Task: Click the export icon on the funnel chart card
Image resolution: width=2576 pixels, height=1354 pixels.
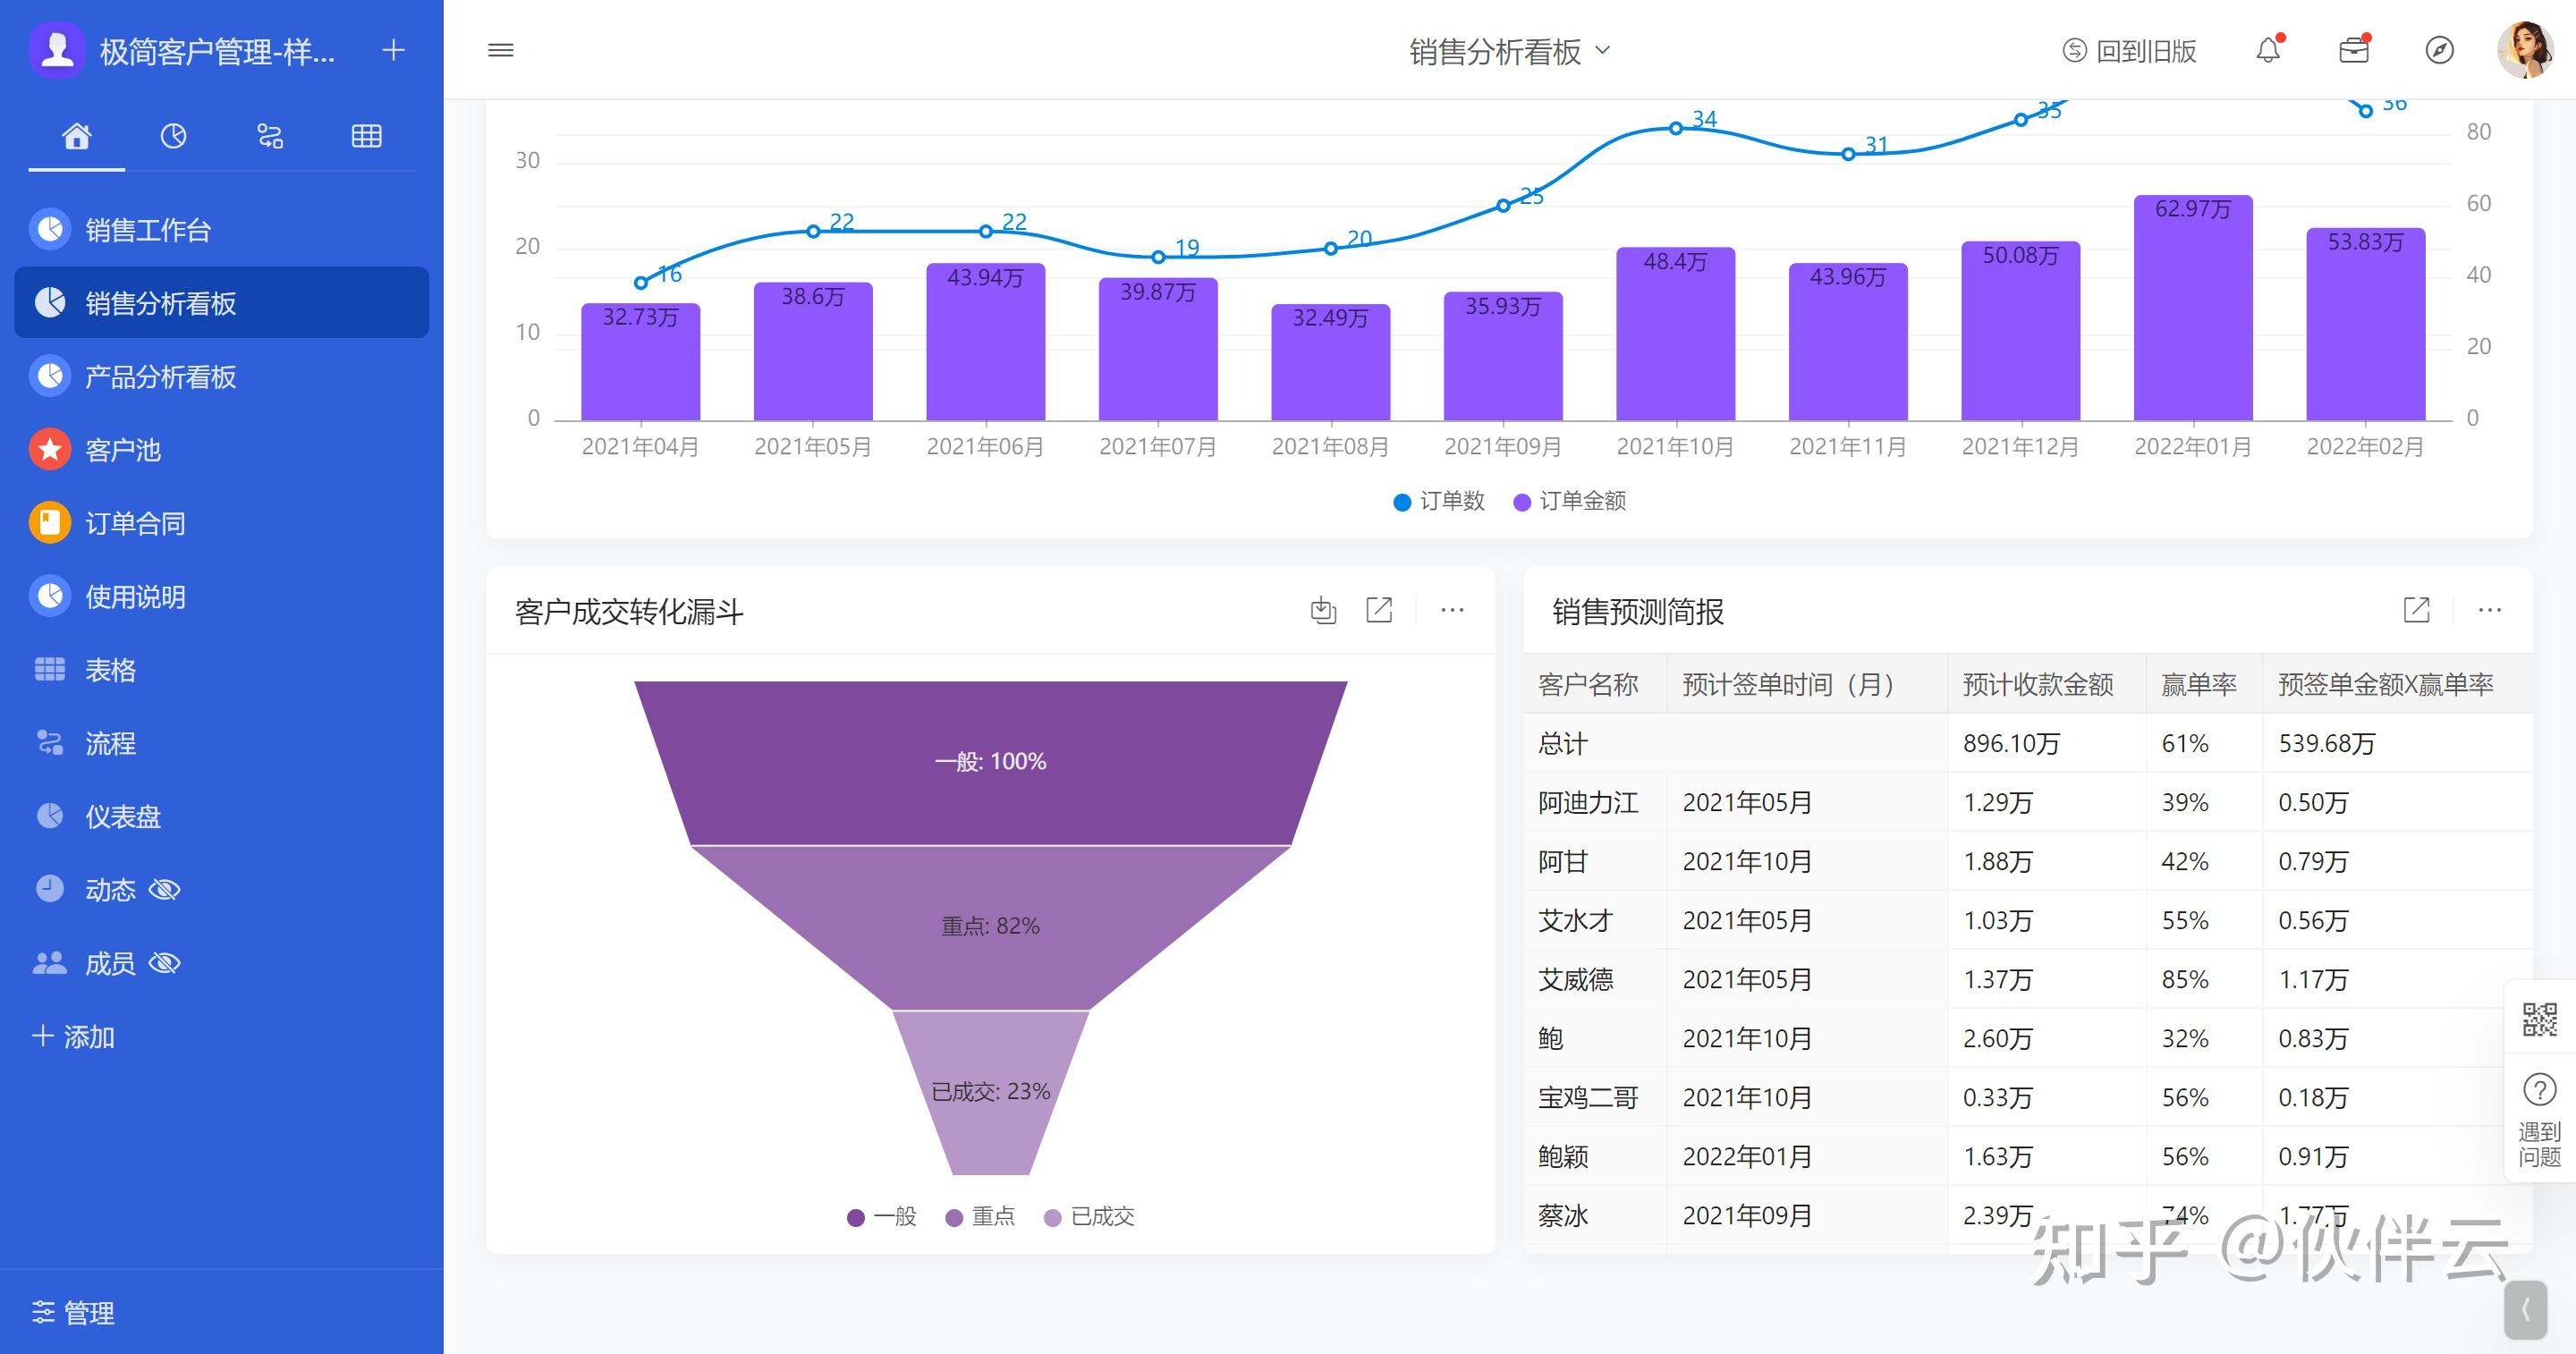Action: (x=1323, y=610)
